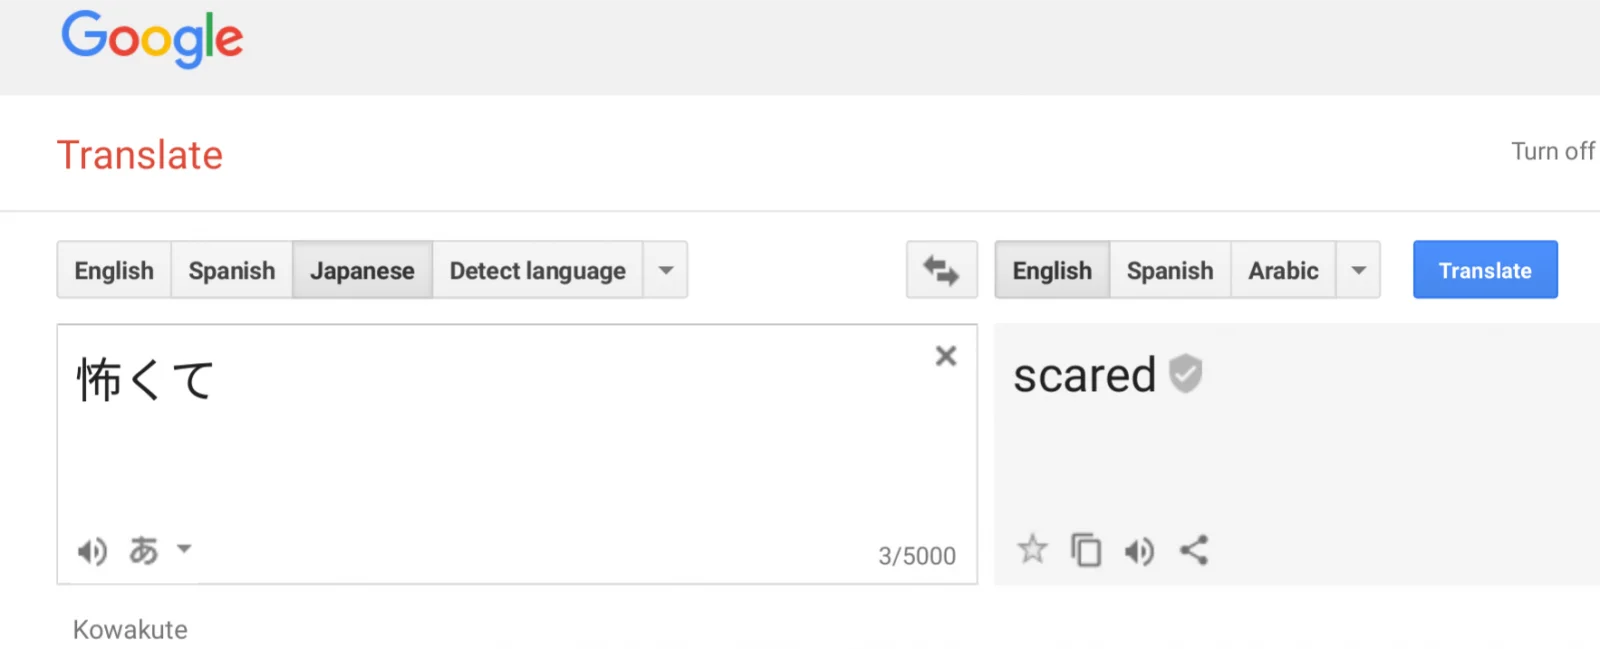Click the あ input method icon
The image size is (1600, 649).
tap(144, 550)
